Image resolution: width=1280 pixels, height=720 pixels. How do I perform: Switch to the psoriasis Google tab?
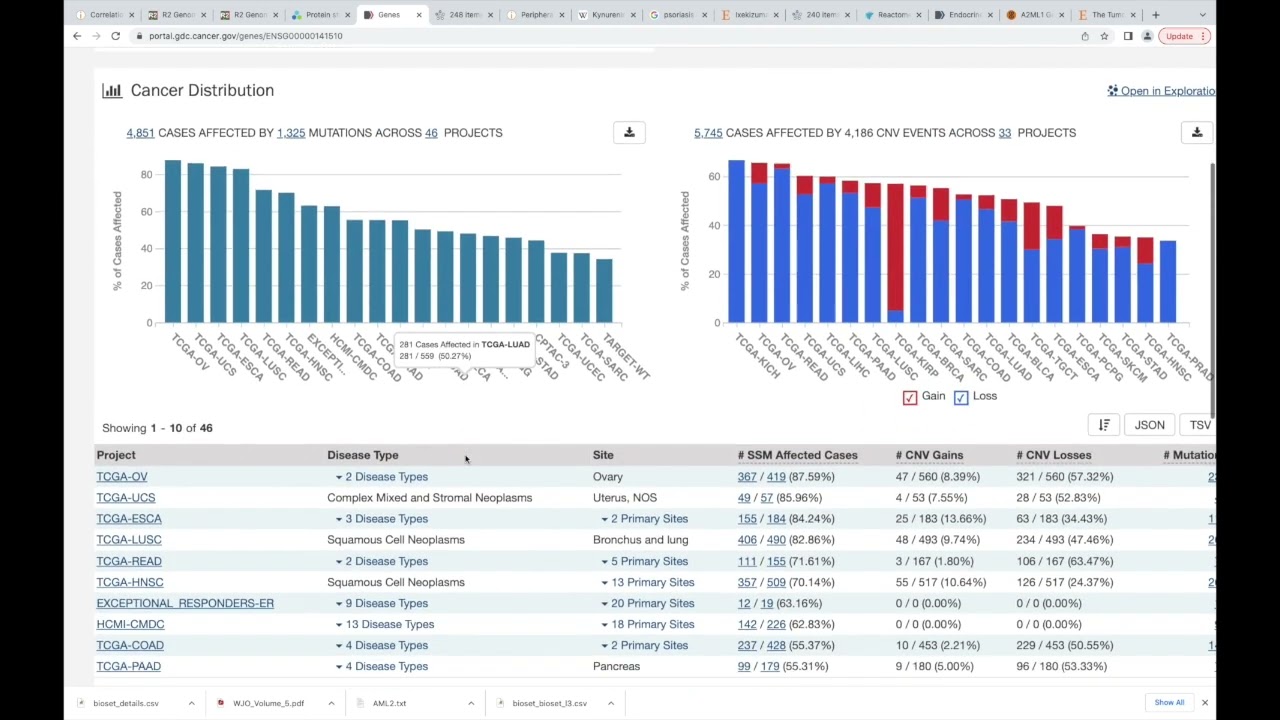coord(678,15)
